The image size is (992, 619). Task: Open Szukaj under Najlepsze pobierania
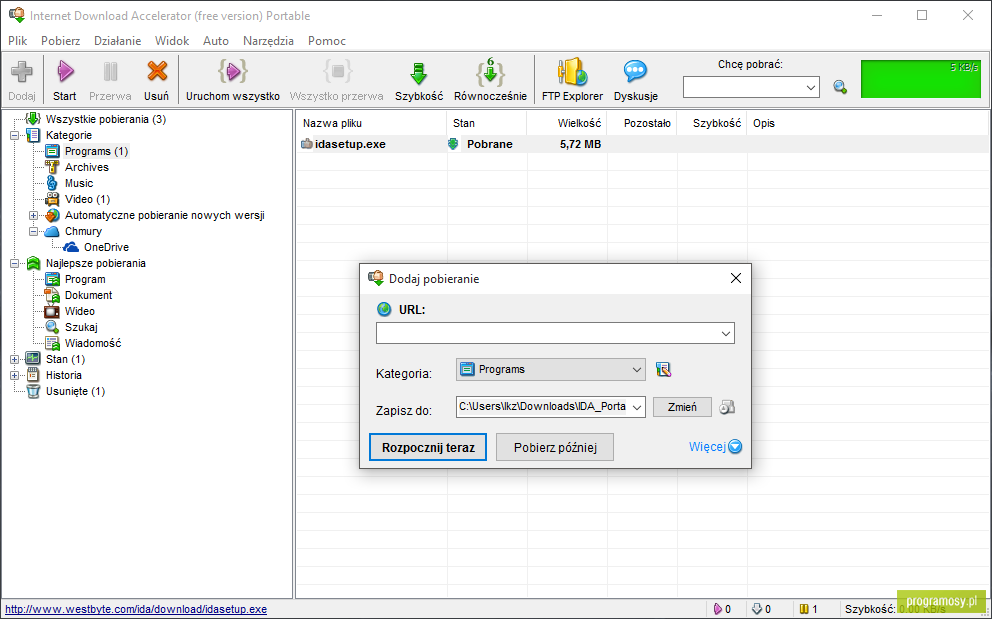(x=81, y=327)
